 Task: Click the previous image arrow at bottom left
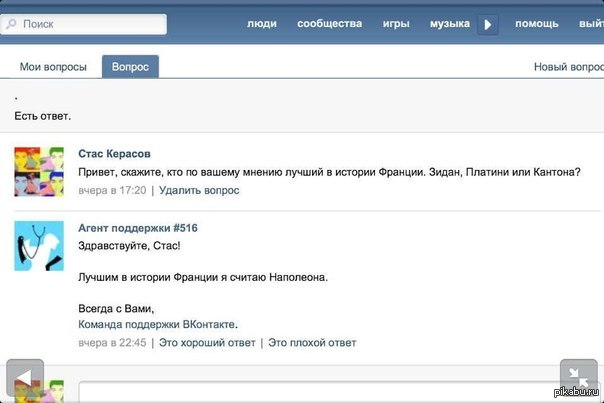[25, 379]
